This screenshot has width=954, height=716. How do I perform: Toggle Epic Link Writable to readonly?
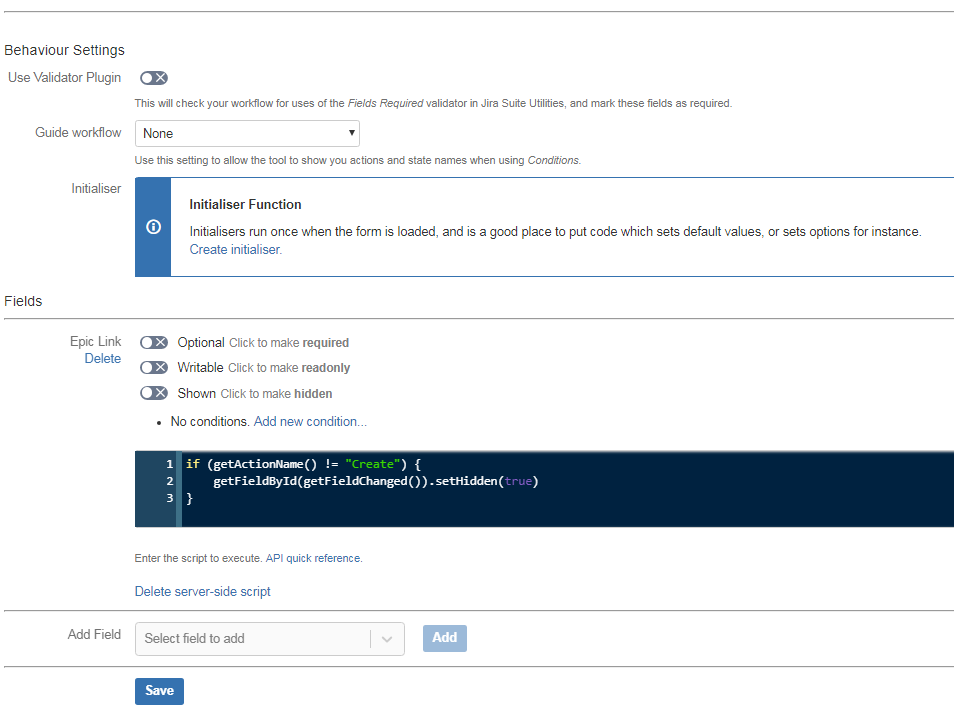[x=153, y=367]
